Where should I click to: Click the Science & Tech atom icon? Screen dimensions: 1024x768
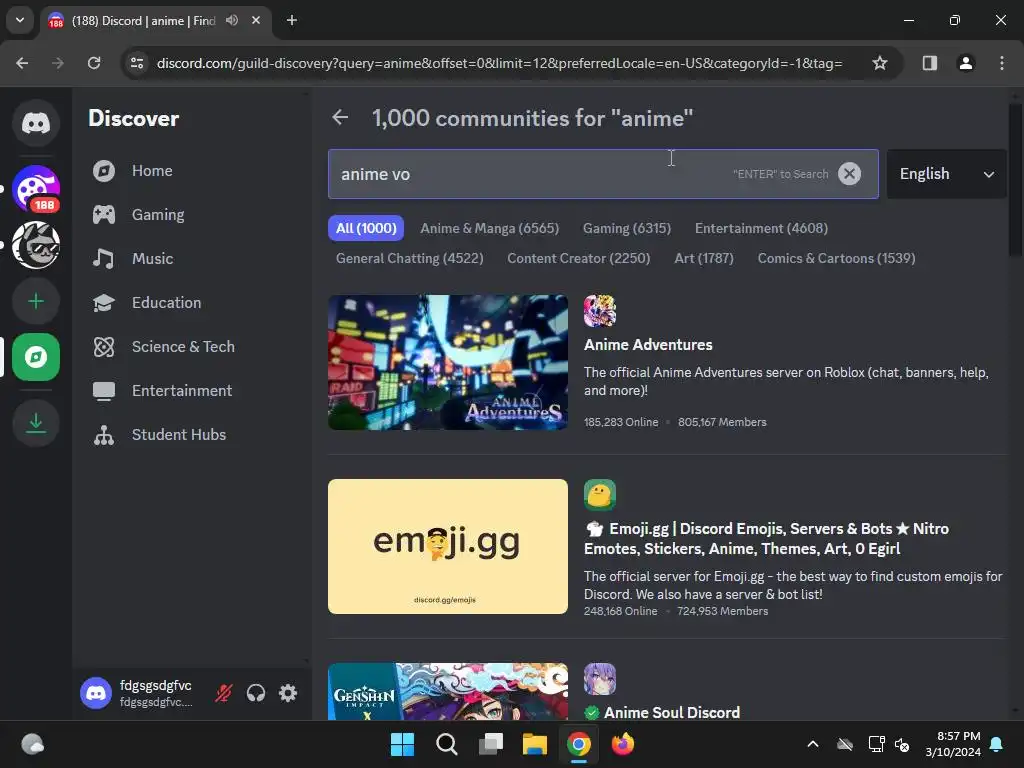104,347
